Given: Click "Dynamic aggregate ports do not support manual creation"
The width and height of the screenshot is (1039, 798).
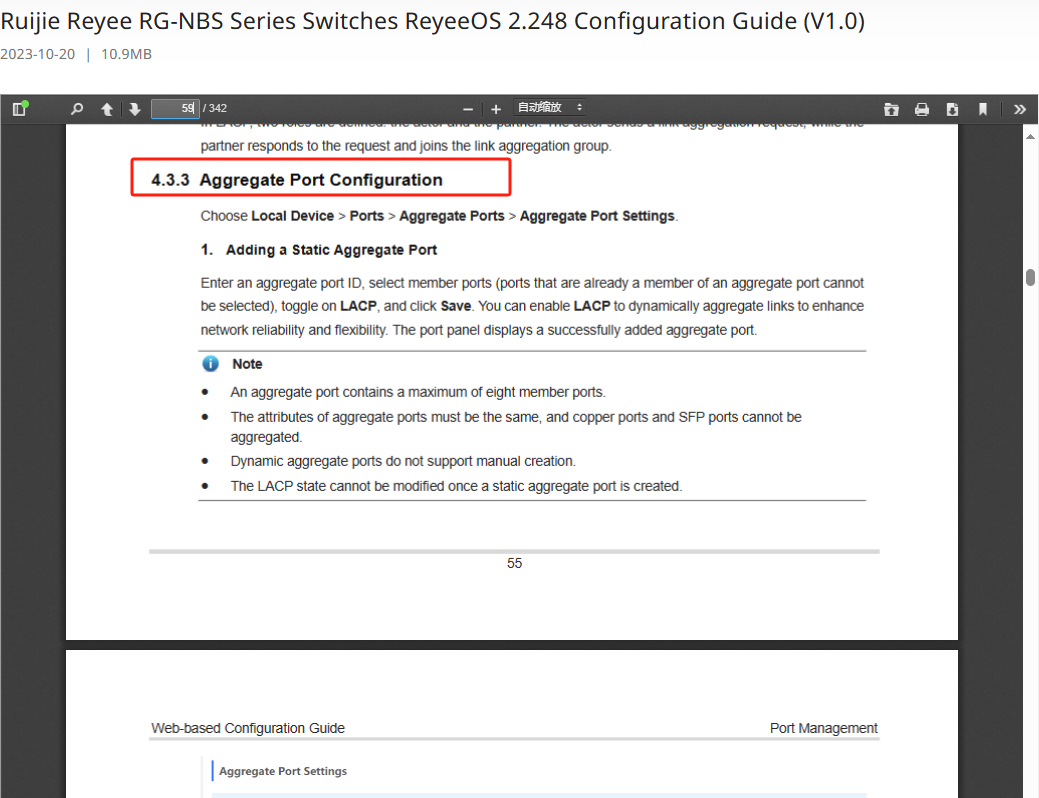Looking at the screenshot, I should click(x=403, y=461).
